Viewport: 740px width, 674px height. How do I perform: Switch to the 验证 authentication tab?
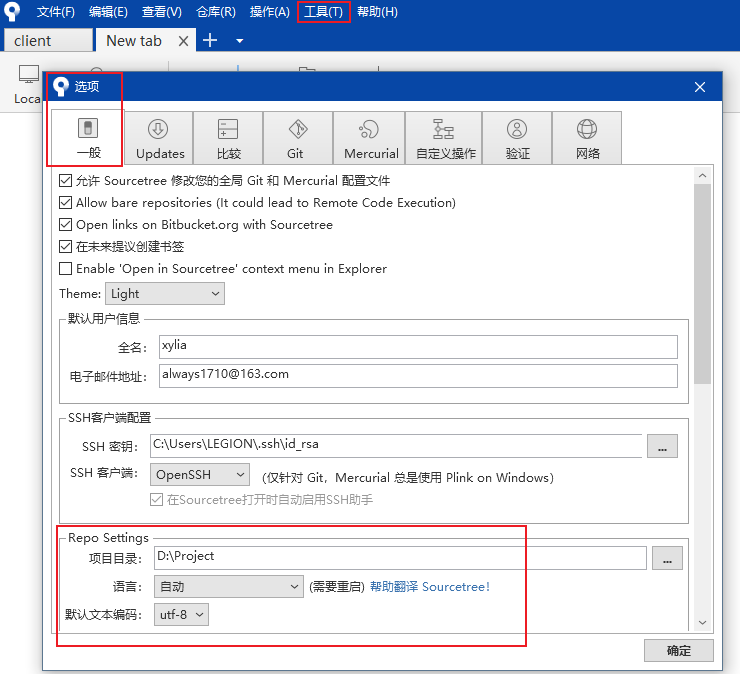517,138
